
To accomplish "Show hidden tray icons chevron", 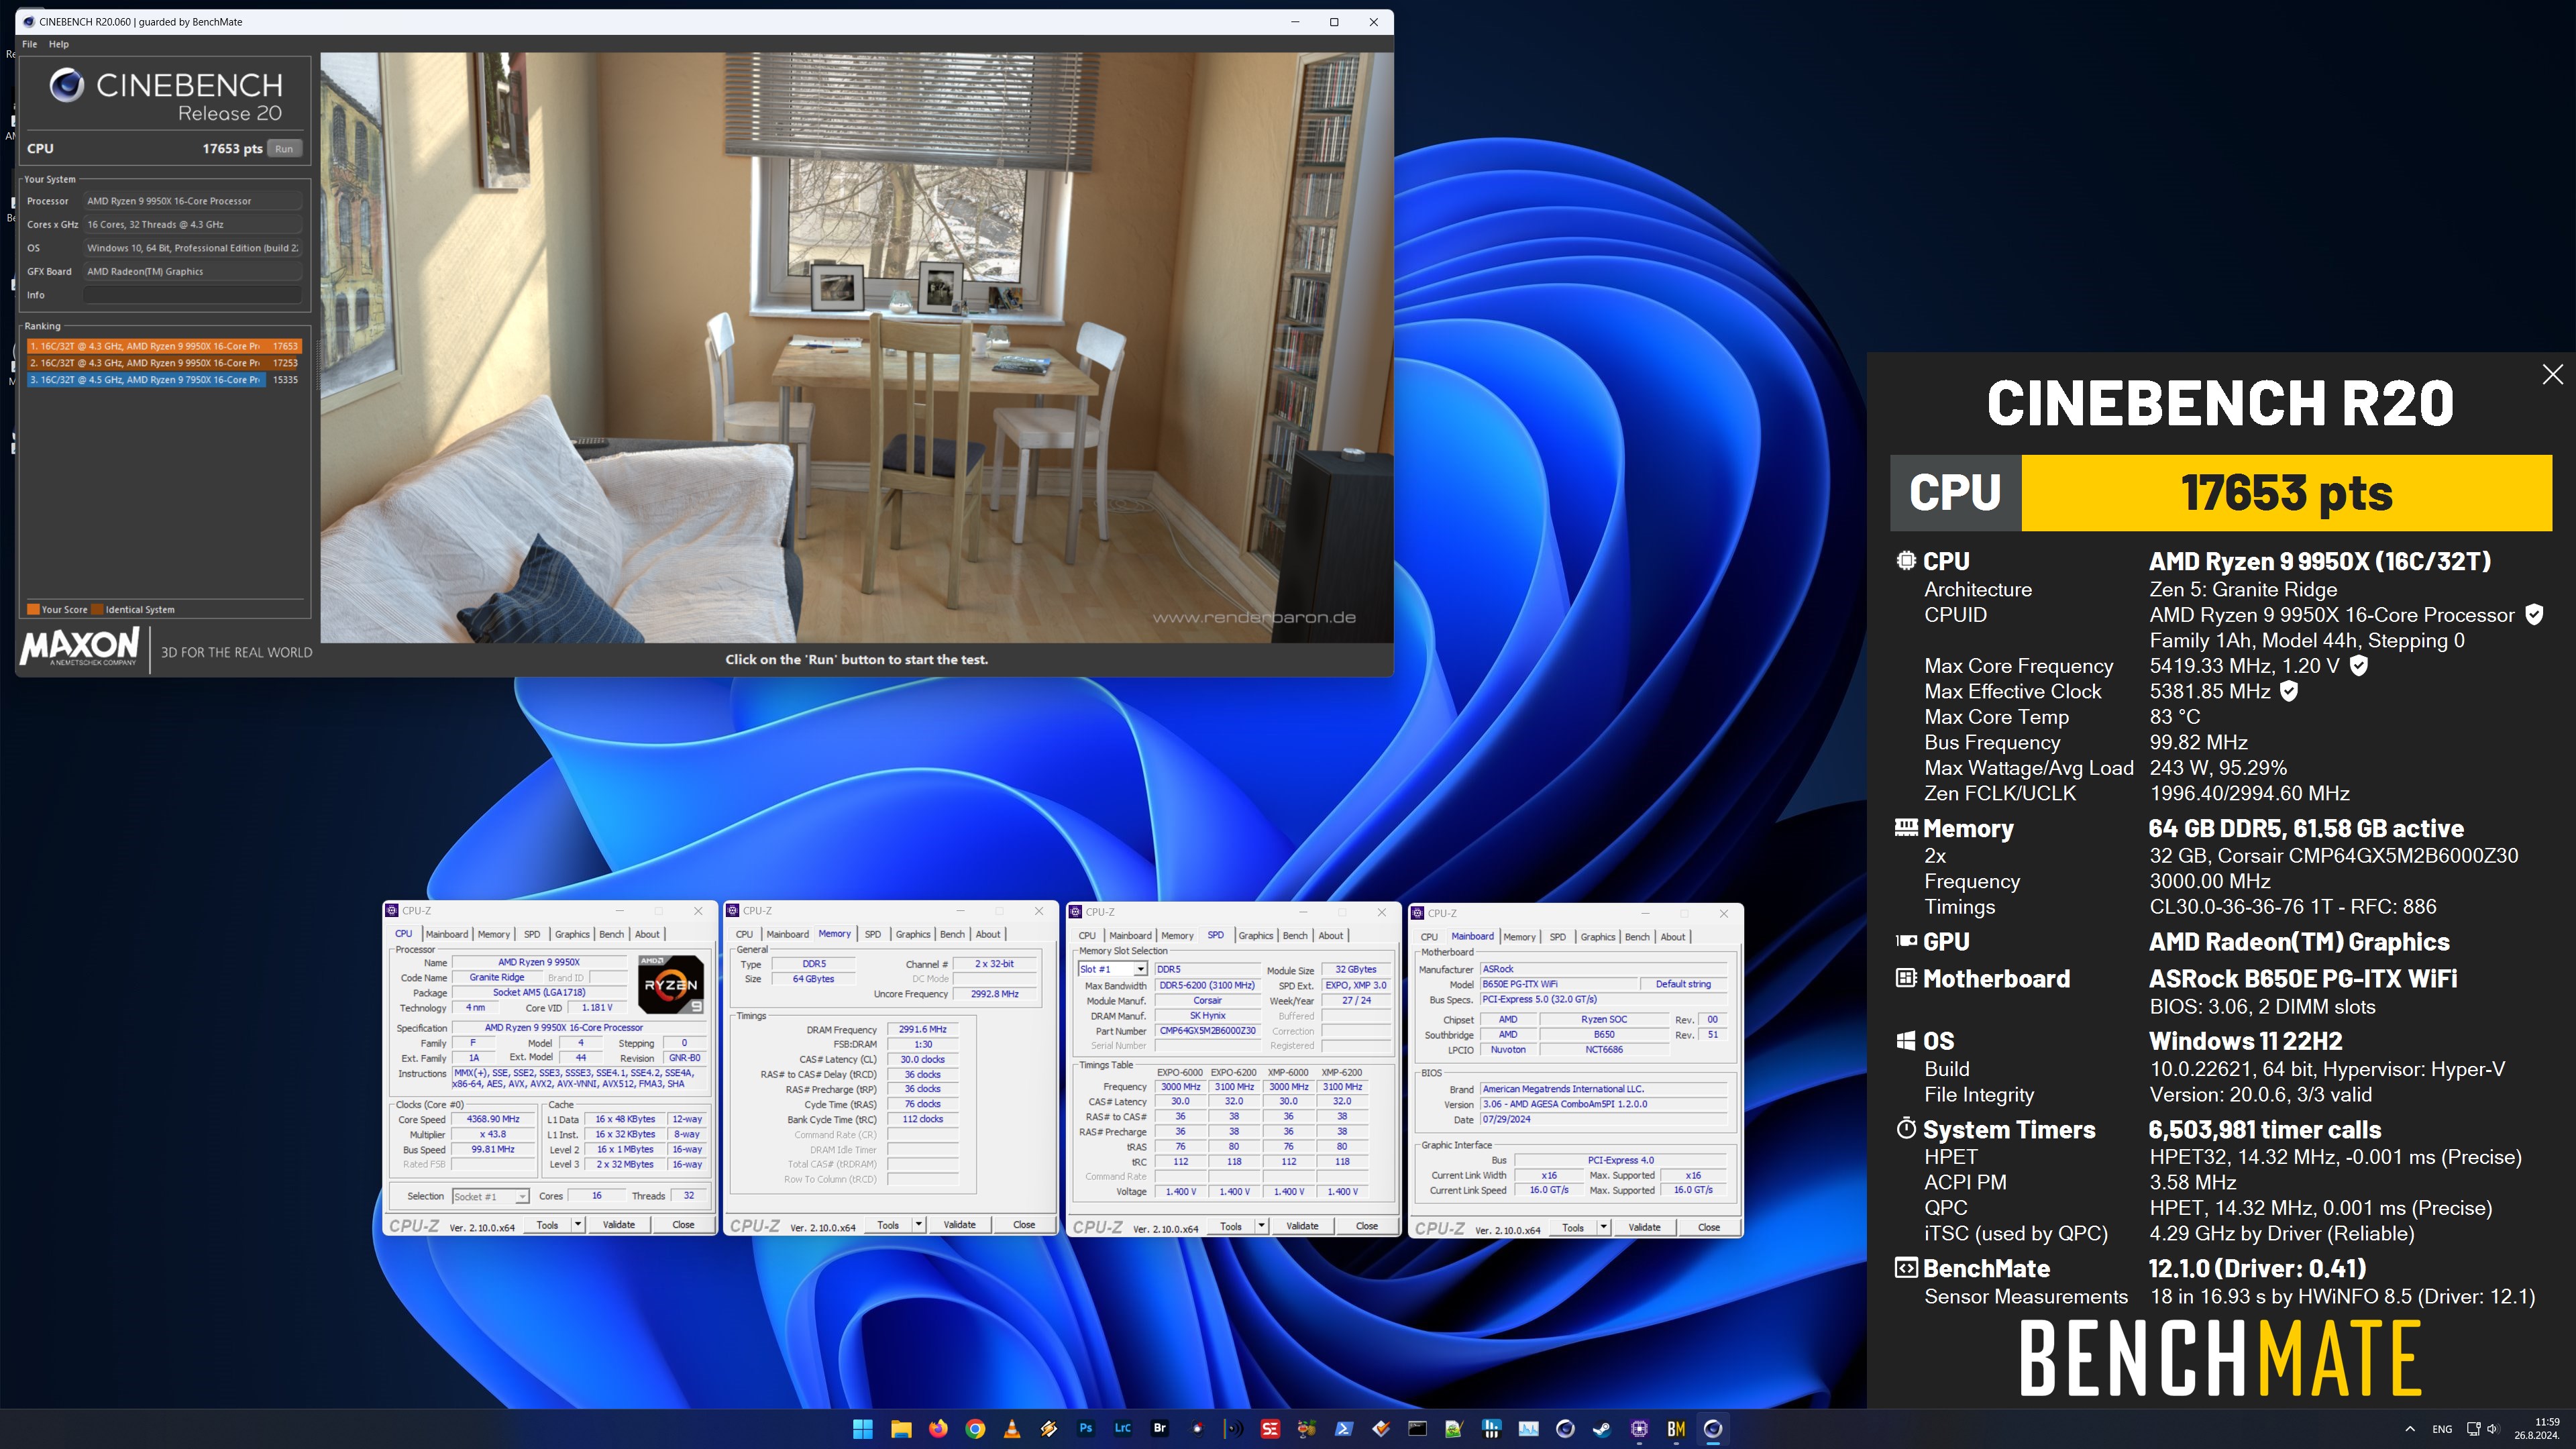I will (2410, 1429).
